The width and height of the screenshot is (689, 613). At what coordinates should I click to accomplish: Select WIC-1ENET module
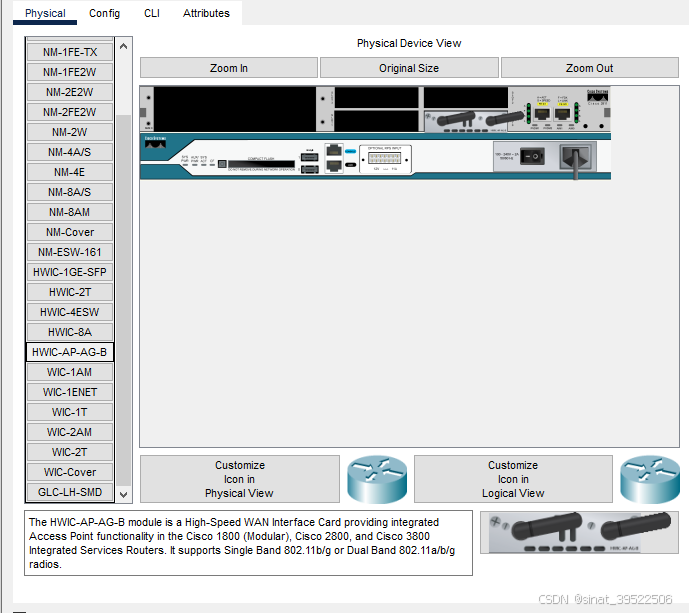[x=70, y=392]
